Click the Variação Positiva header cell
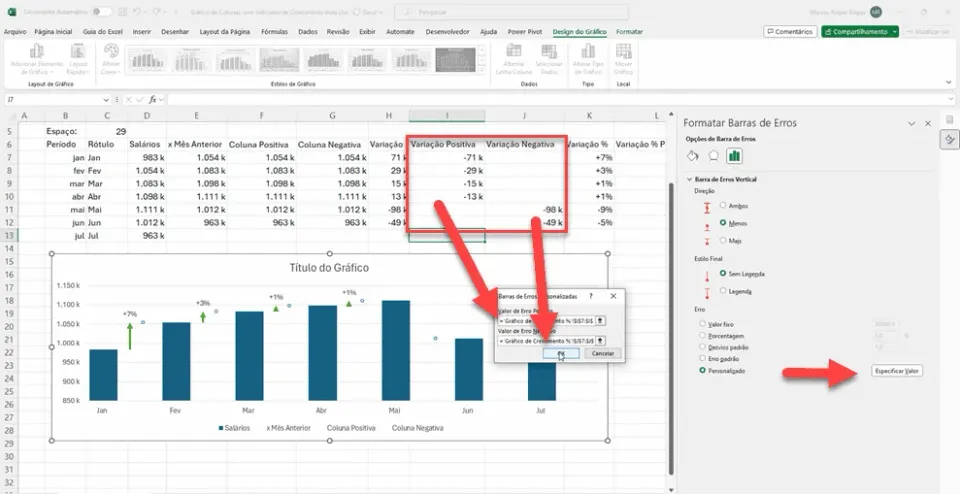This screenshot has width=960, height=494. [446, 144]
